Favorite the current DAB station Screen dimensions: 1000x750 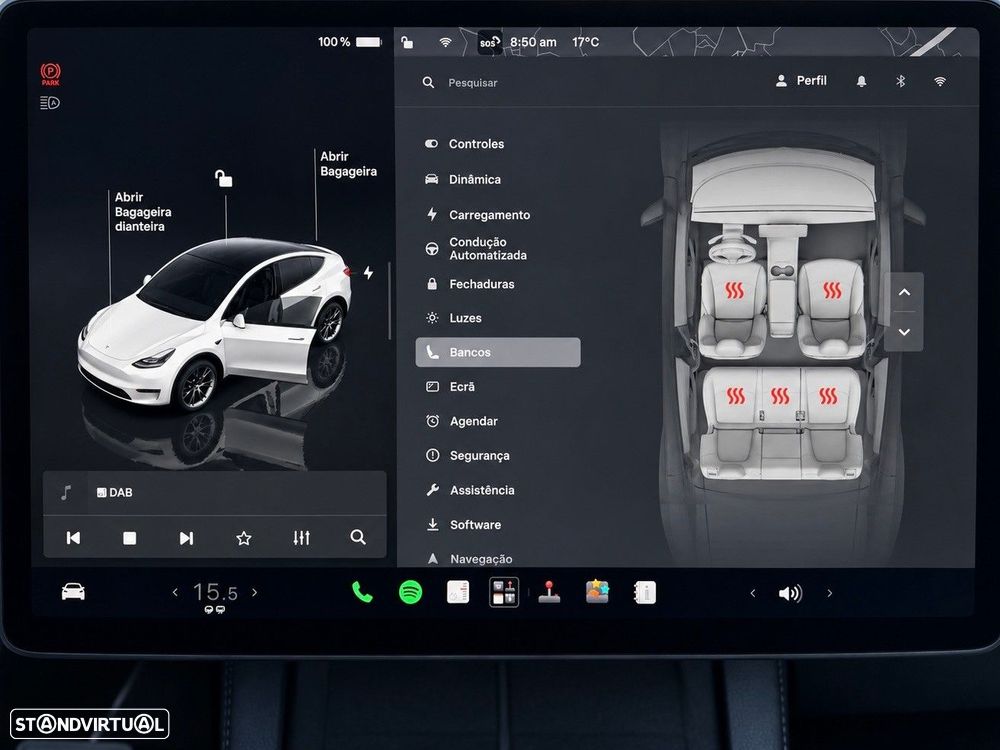pyautogui.click(x=244, y=538)
